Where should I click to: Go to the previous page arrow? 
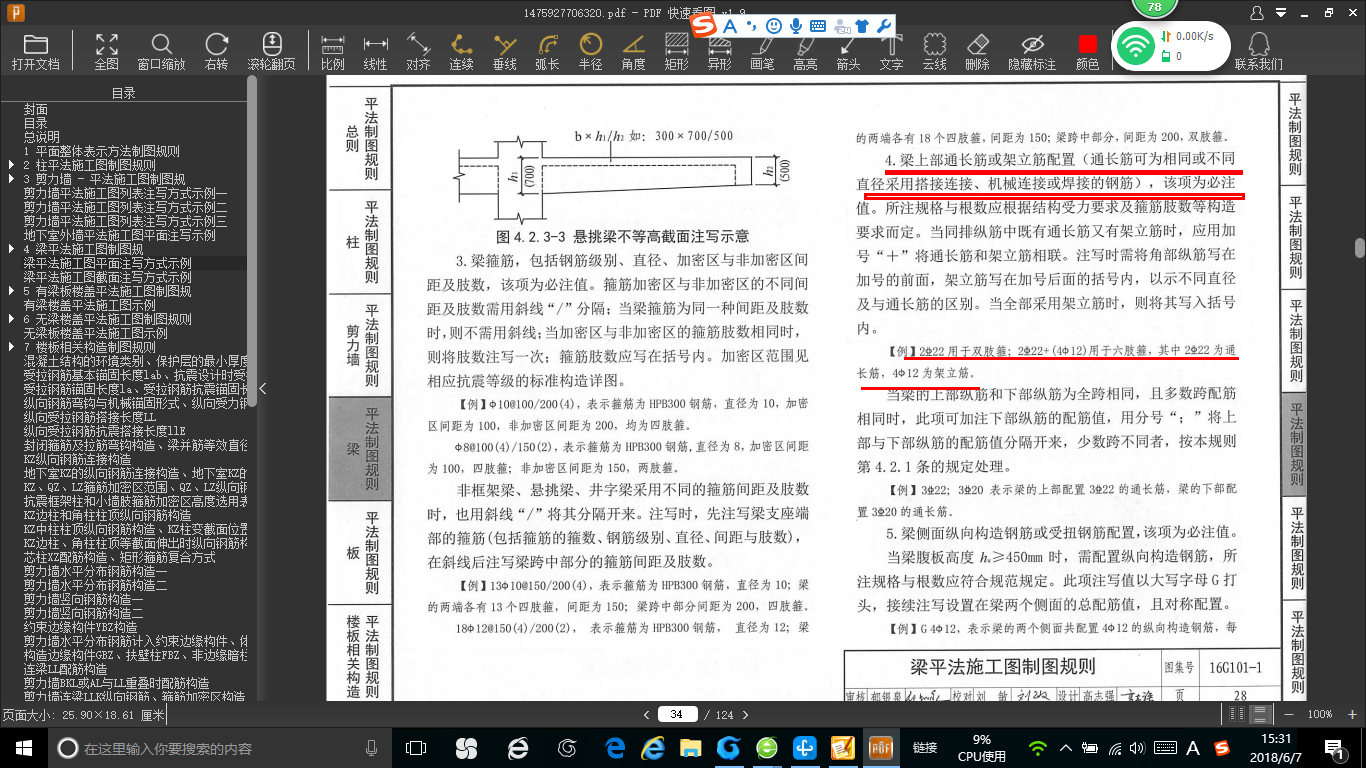647,714
